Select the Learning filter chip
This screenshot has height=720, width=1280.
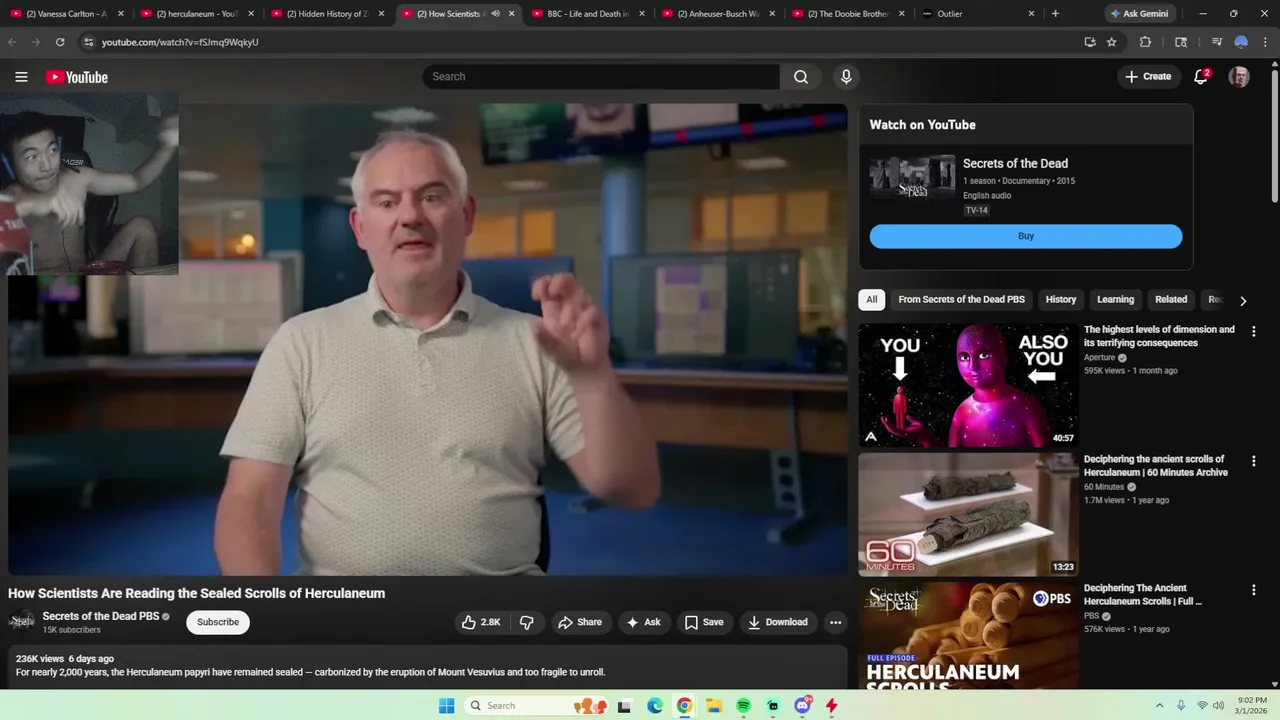(x=1115, y=299)
